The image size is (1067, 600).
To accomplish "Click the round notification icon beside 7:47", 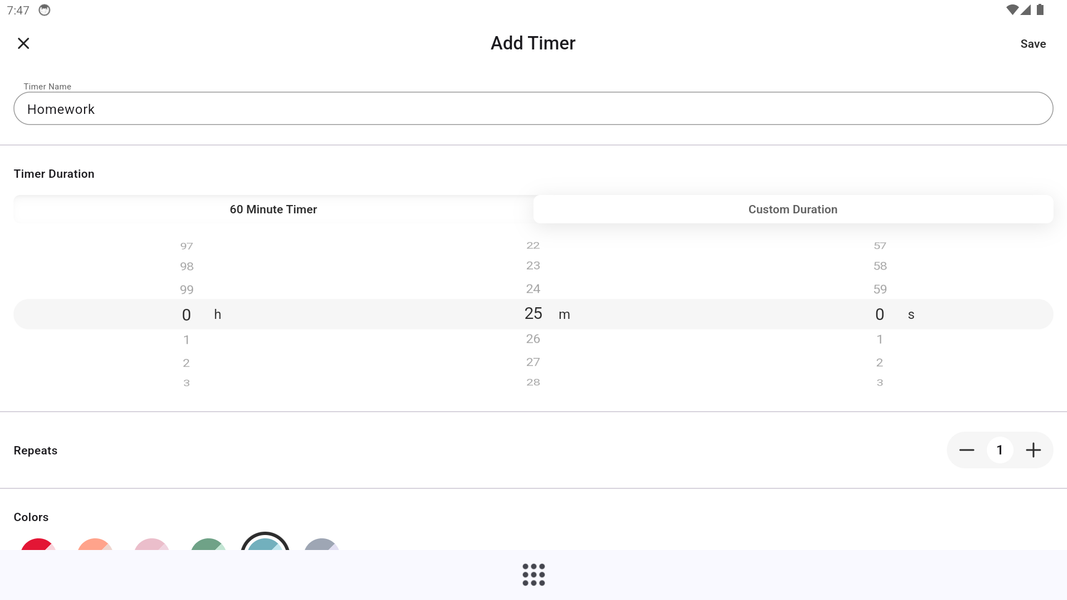I will point(44,10).
